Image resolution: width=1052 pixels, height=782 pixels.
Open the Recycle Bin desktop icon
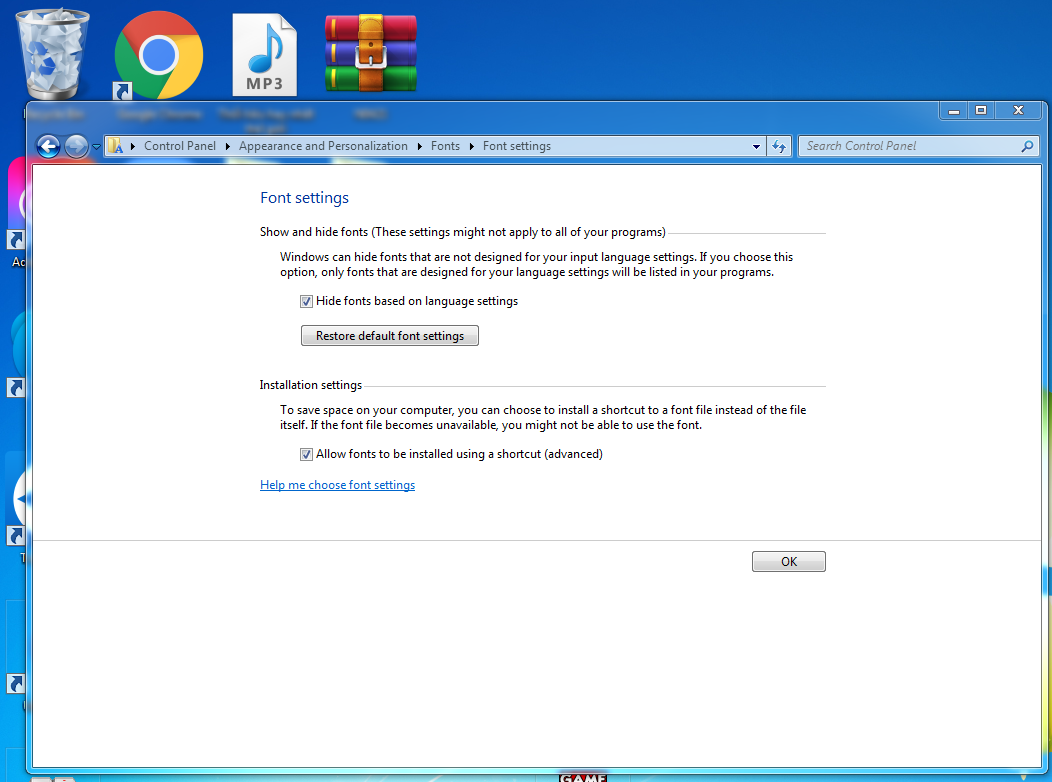click(52, 53)
